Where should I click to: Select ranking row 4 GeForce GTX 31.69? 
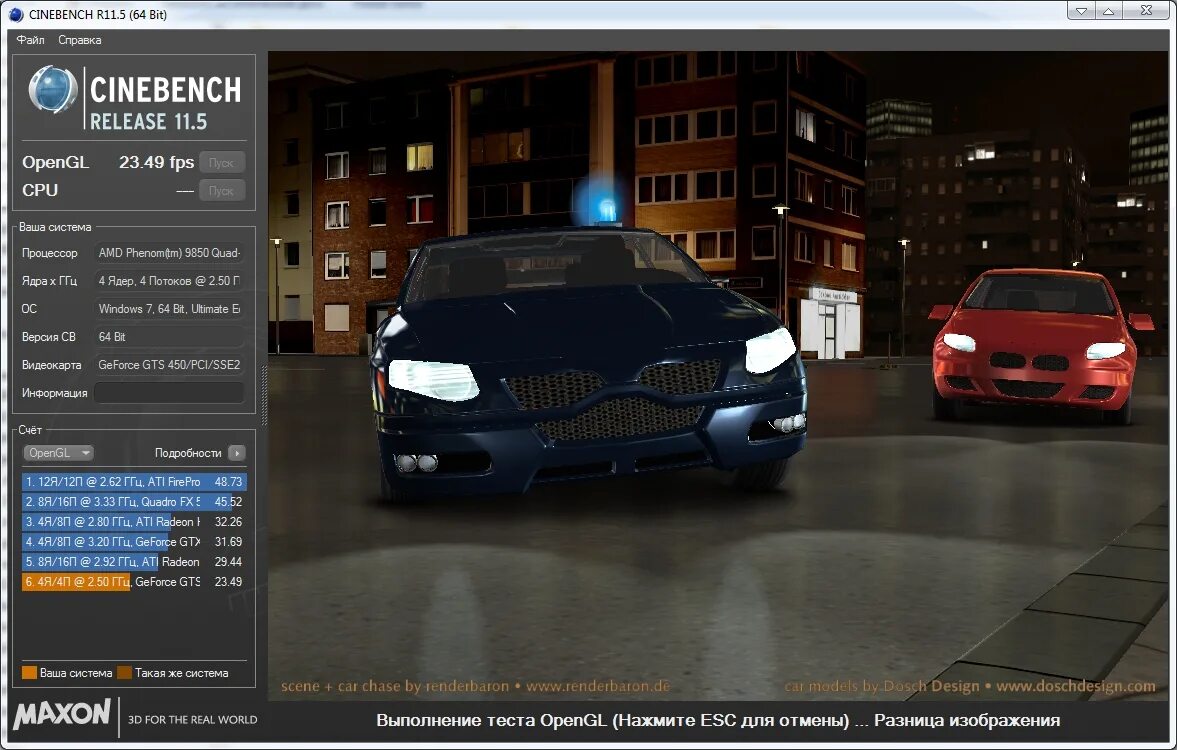coord(134,541)
